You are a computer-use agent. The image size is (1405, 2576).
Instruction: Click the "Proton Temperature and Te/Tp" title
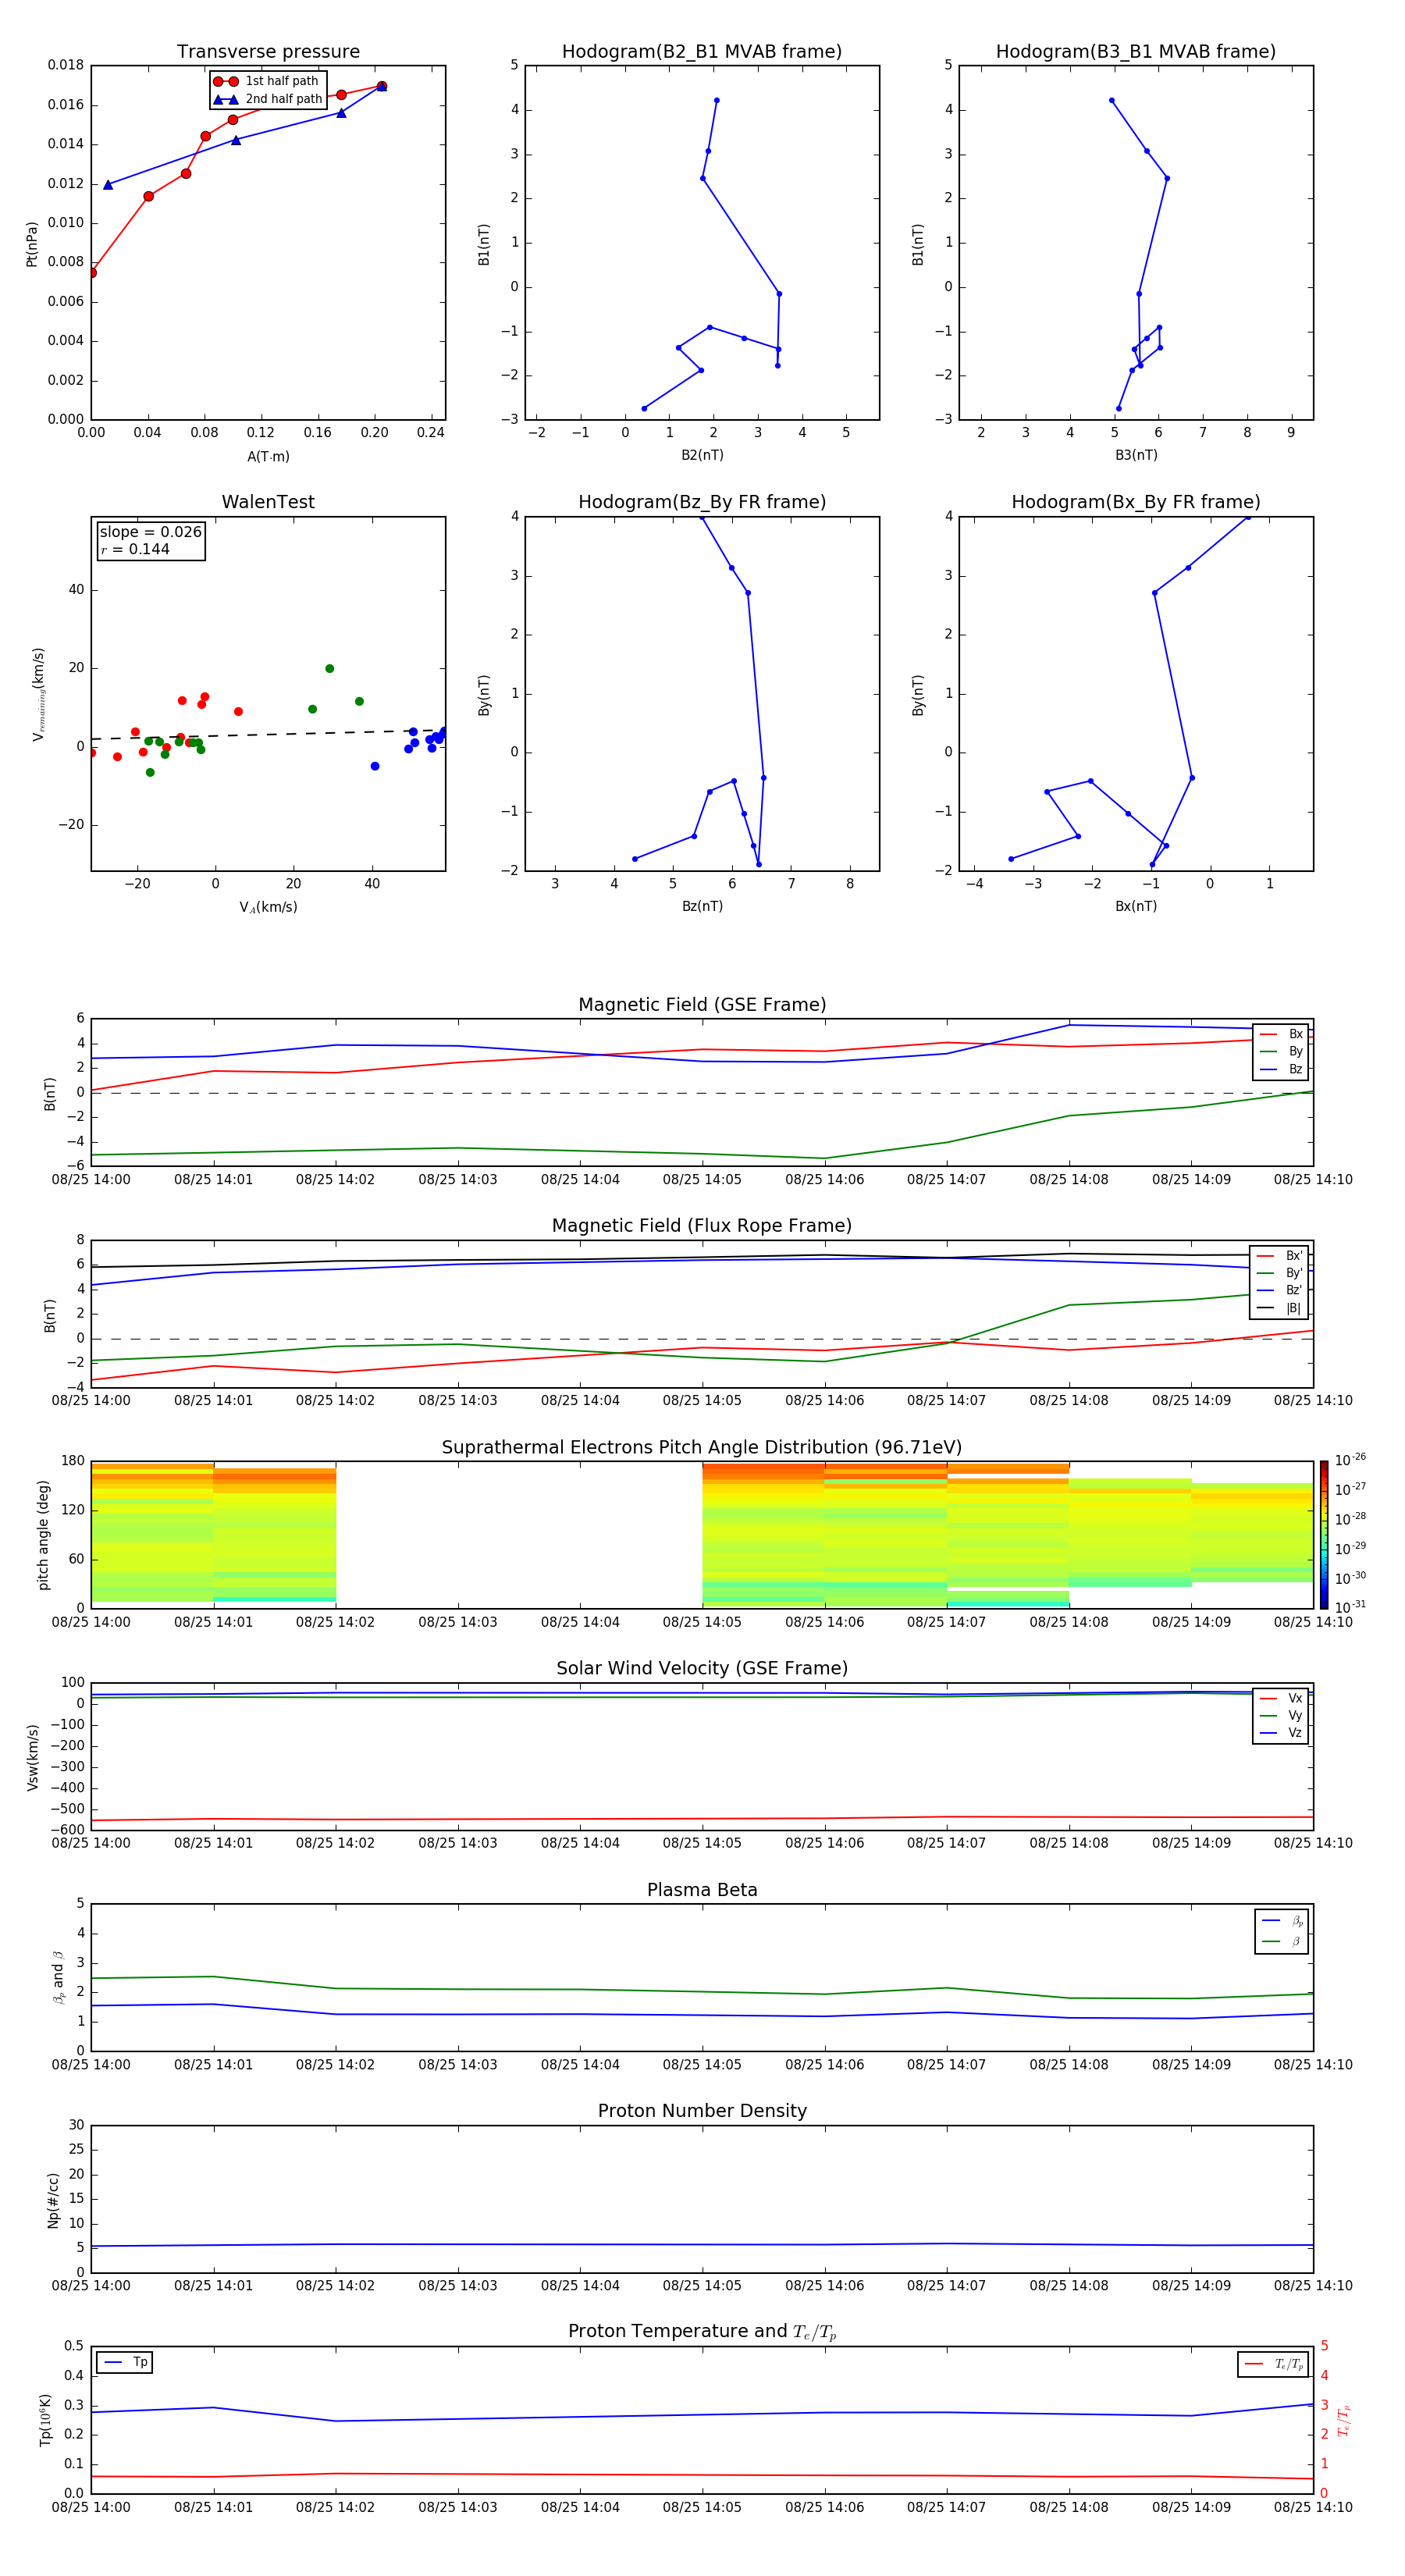(x=702, y=2332)
